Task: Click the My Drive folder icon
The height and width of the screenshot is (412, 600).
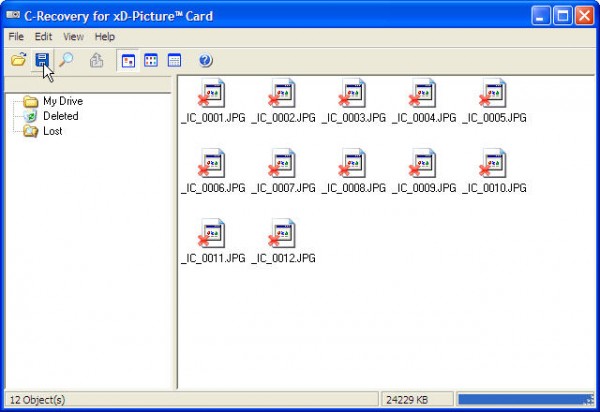Action: point(31,101)
